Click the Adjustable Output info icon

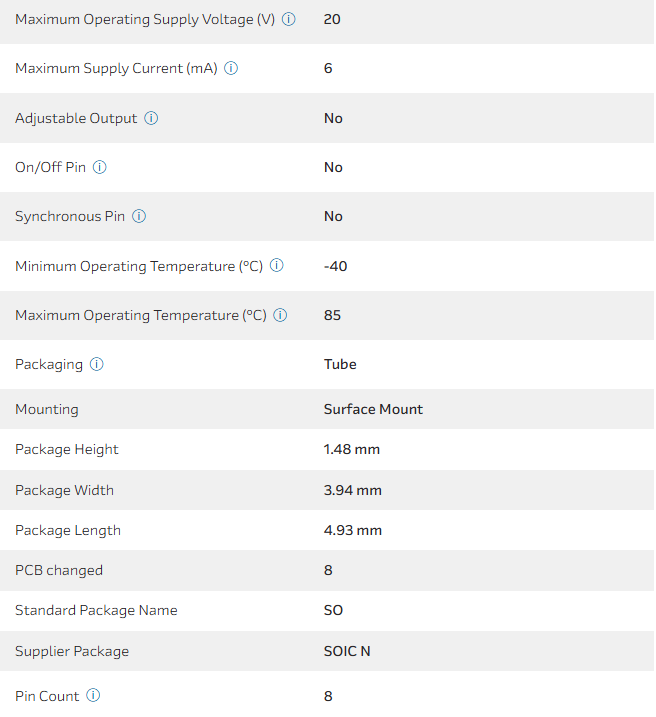pyautogui.click(x=151, y=118)
